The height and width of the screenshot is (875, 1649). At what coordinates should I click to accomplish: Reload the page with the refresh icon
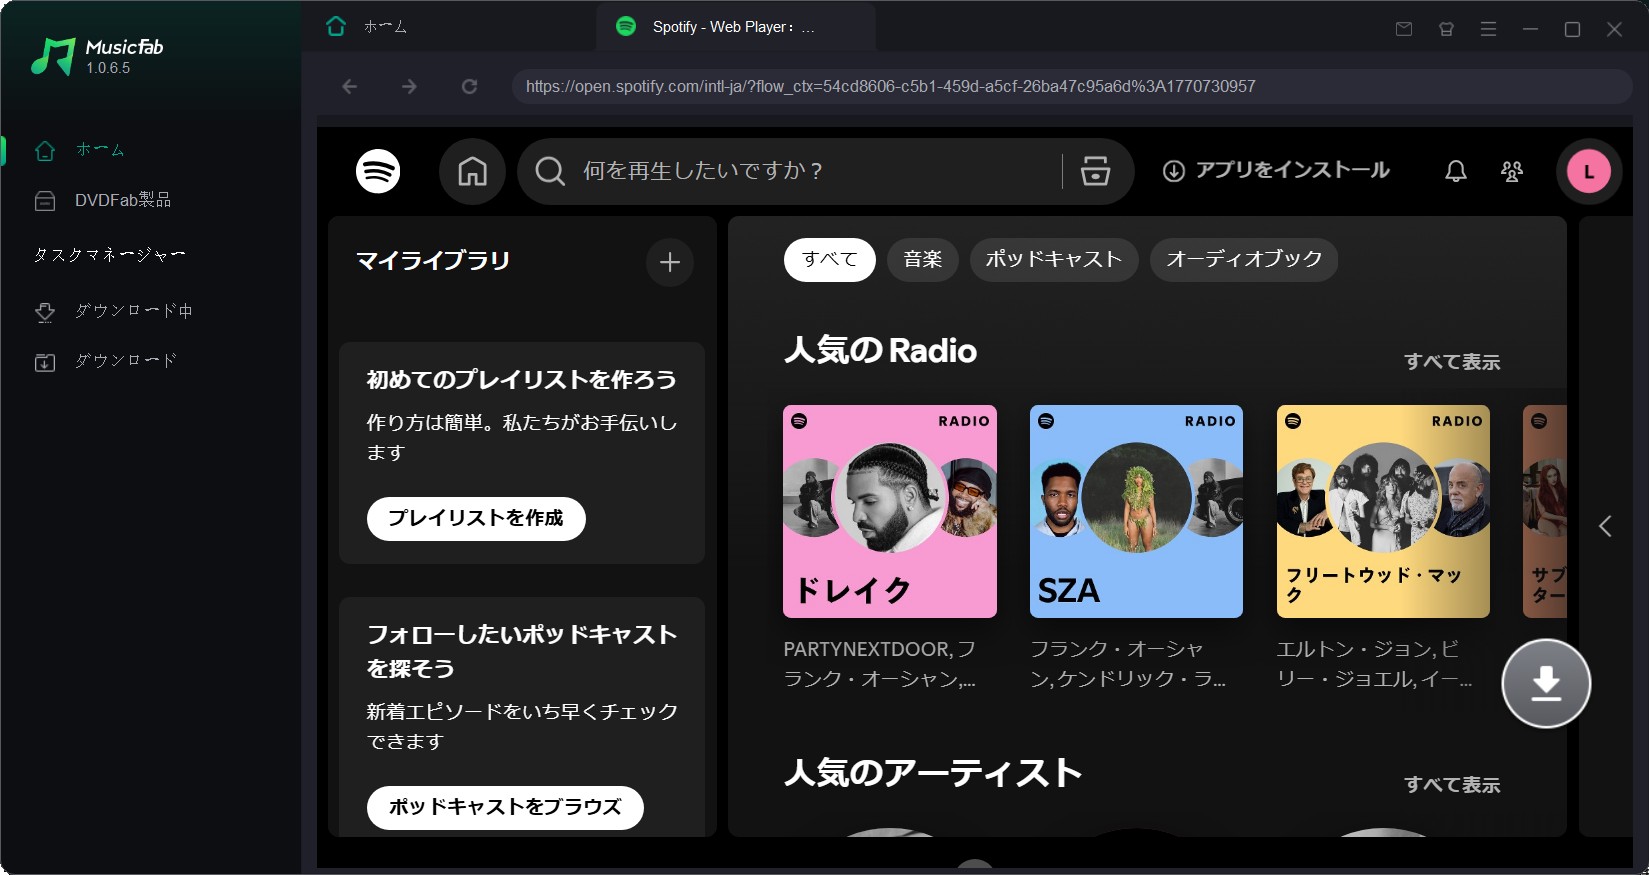(469, 87)
